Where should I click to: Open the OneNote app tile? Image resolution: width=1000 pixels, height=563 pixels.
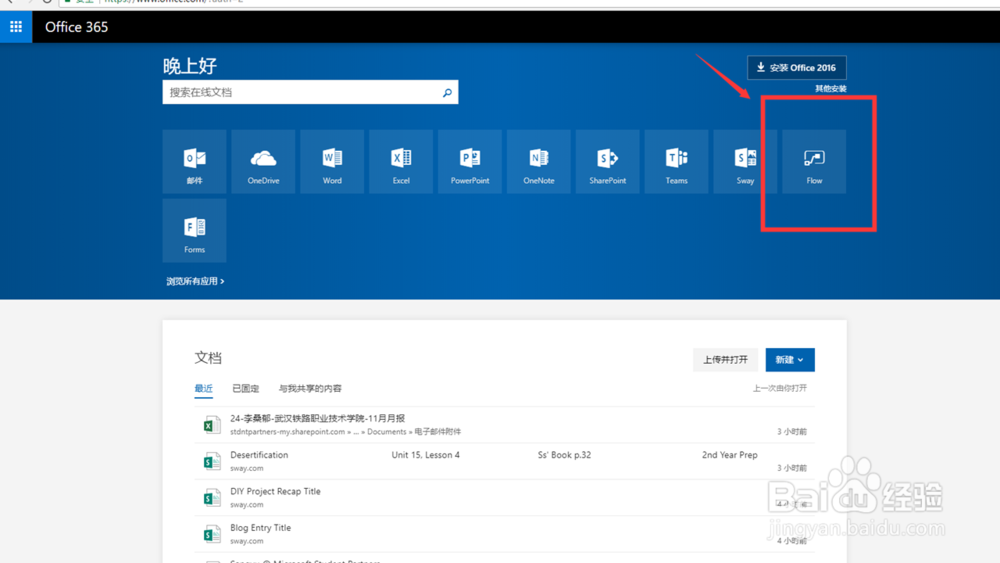tap(539, 161)
